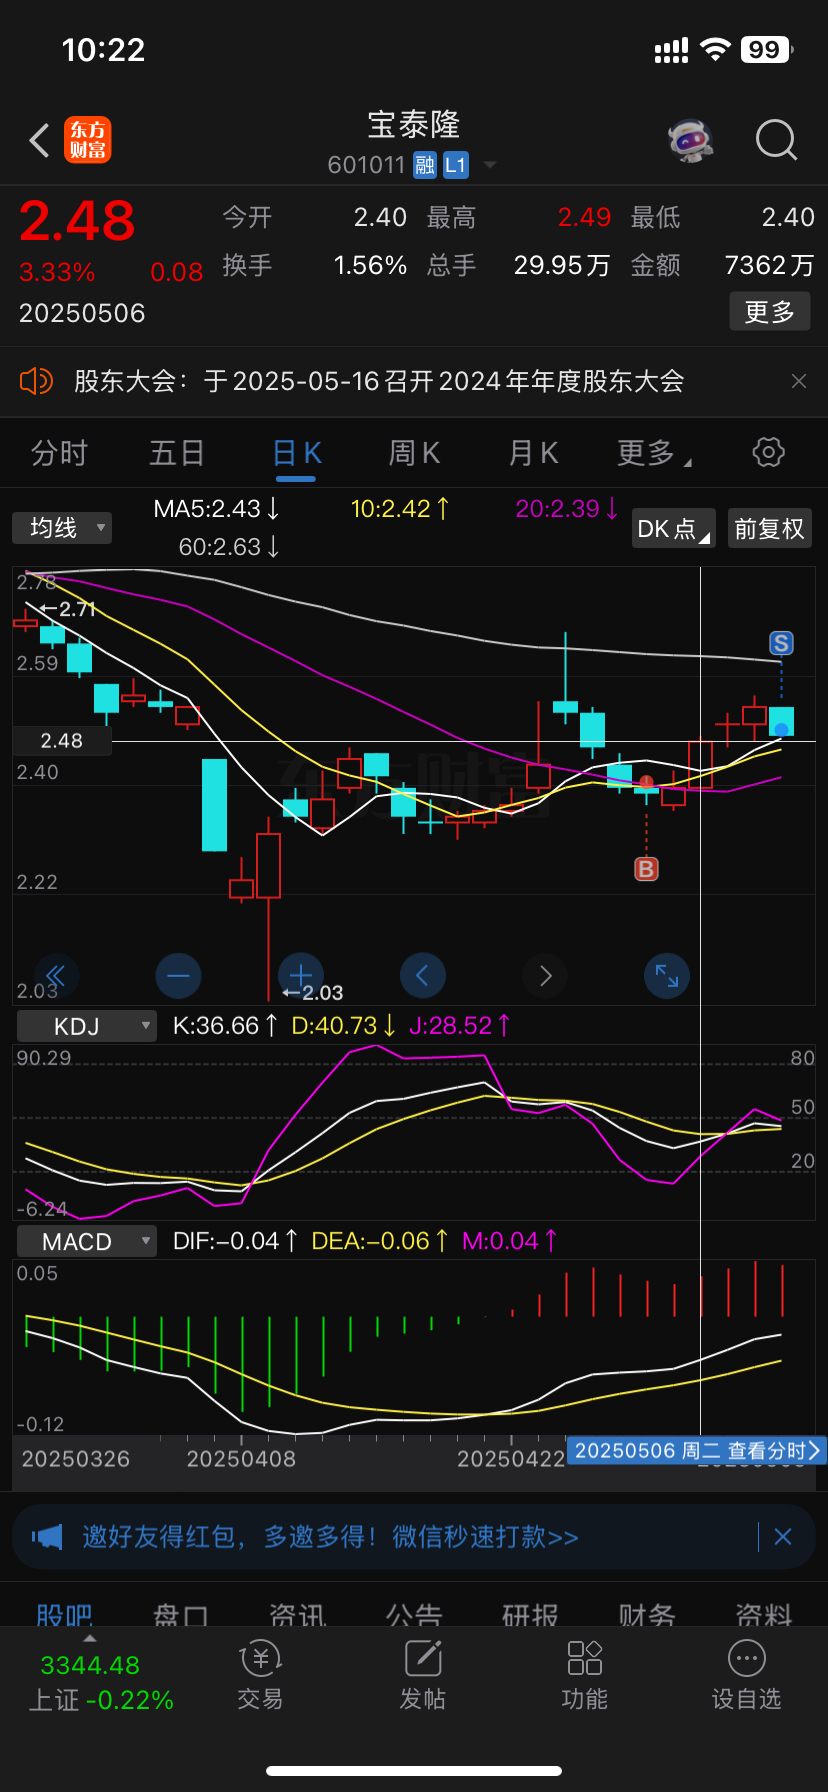Image resolution: width=828 pixels, height=1792 pixels.
Task: Tap DIF:-0.04 reading
Action: 236,1241
